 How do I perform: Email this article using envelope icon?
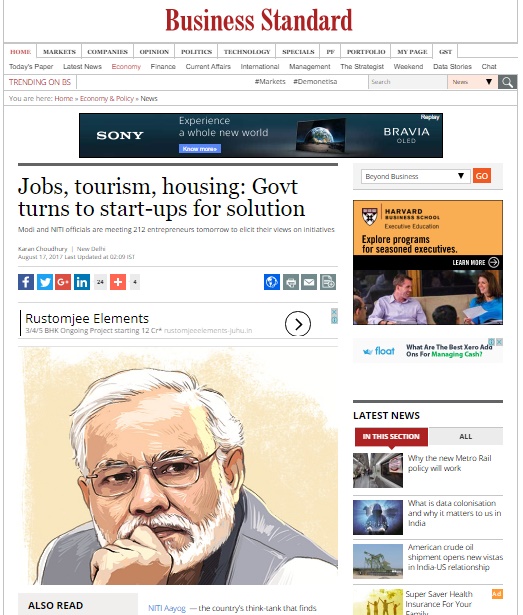click(x=309, y=282)
